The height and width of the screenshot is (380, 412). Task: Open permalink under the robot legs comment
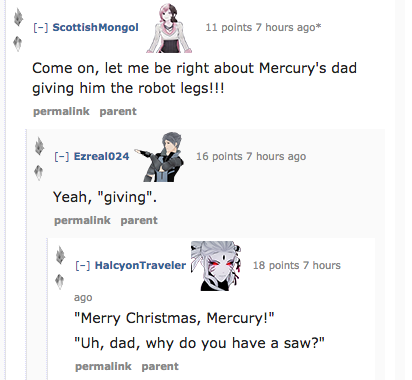pos(61,111)
